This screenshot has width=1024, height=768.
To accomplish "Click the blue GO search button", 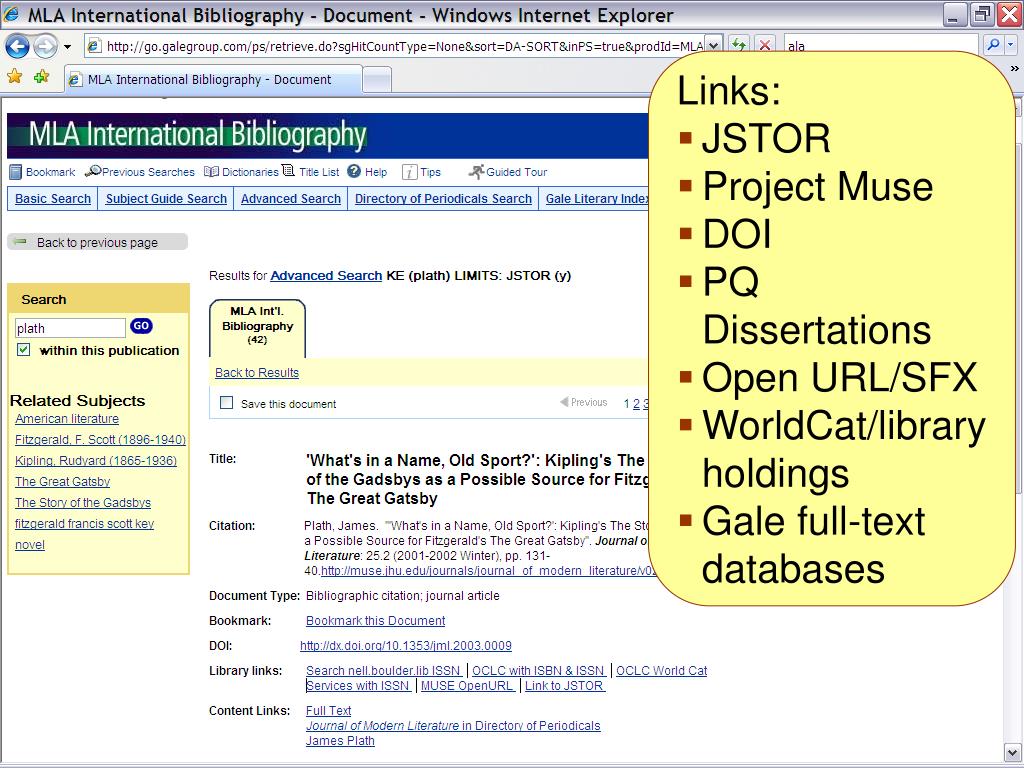I will [141, 326].
